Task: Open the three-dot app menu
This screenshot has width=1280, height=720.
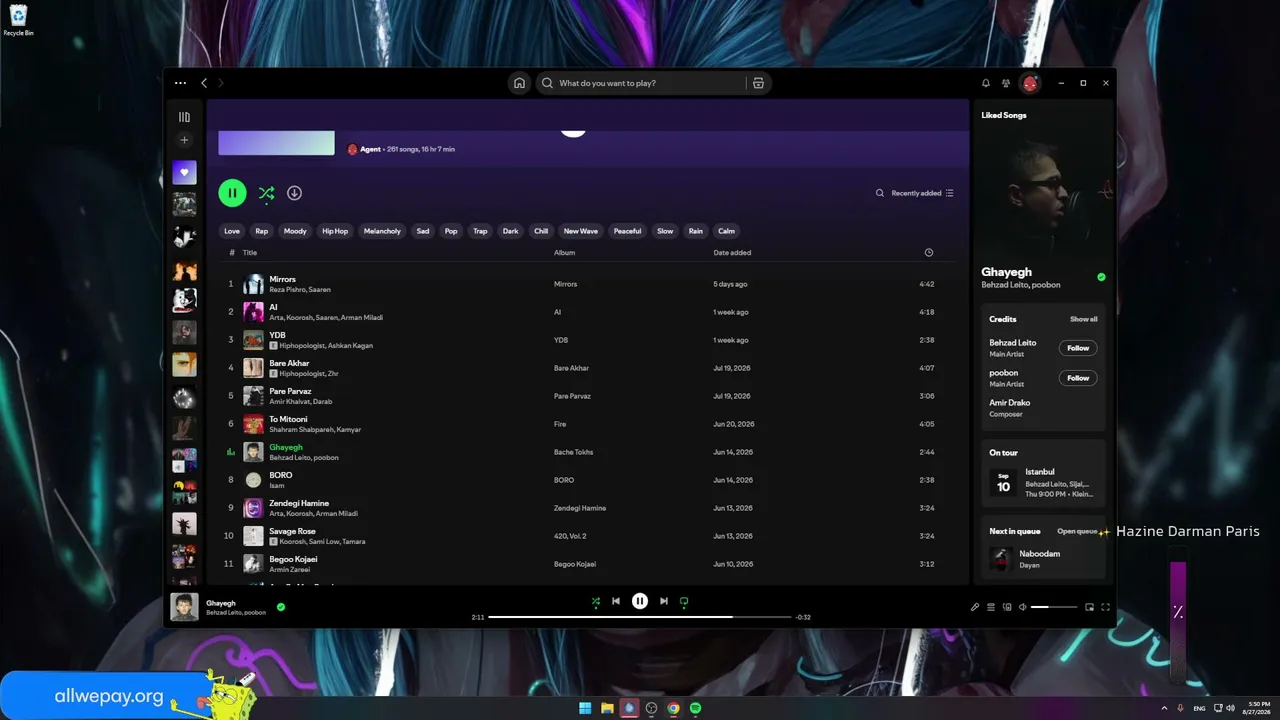Action: point(180,83)
